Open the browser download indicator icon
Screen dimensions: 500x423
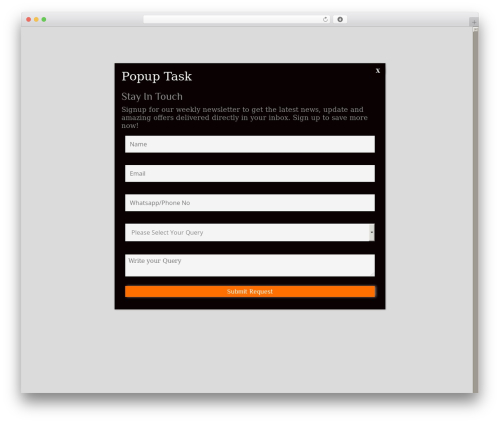click(340, 19)
